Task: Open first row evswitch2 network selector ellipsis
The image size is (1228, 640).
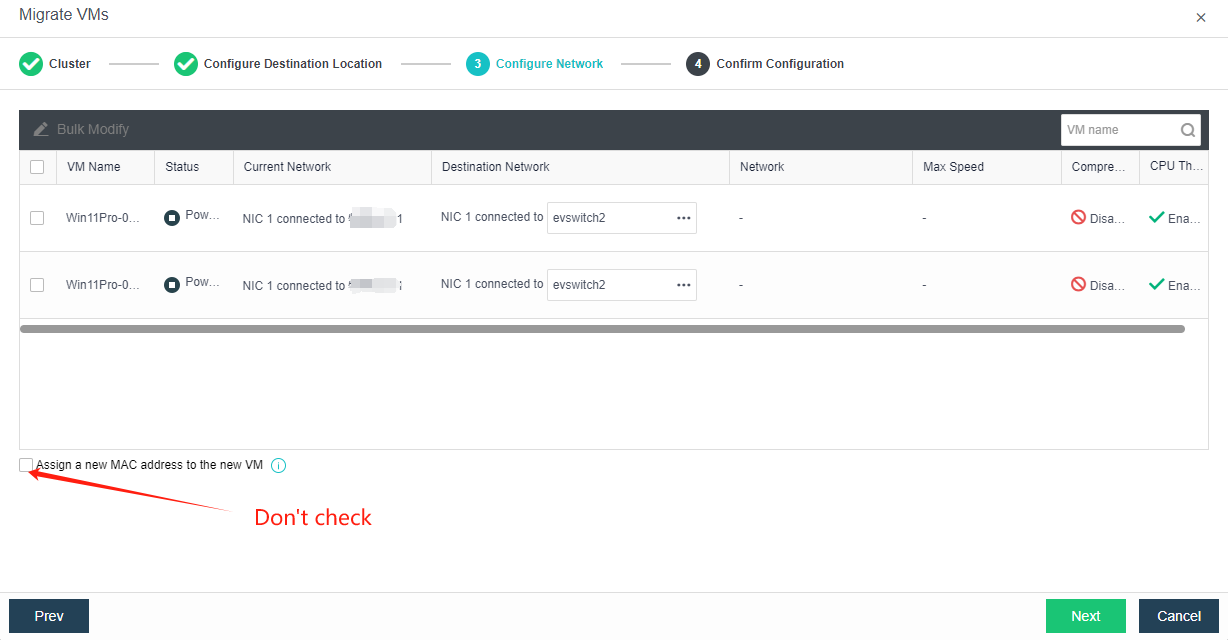Action: 684,218
